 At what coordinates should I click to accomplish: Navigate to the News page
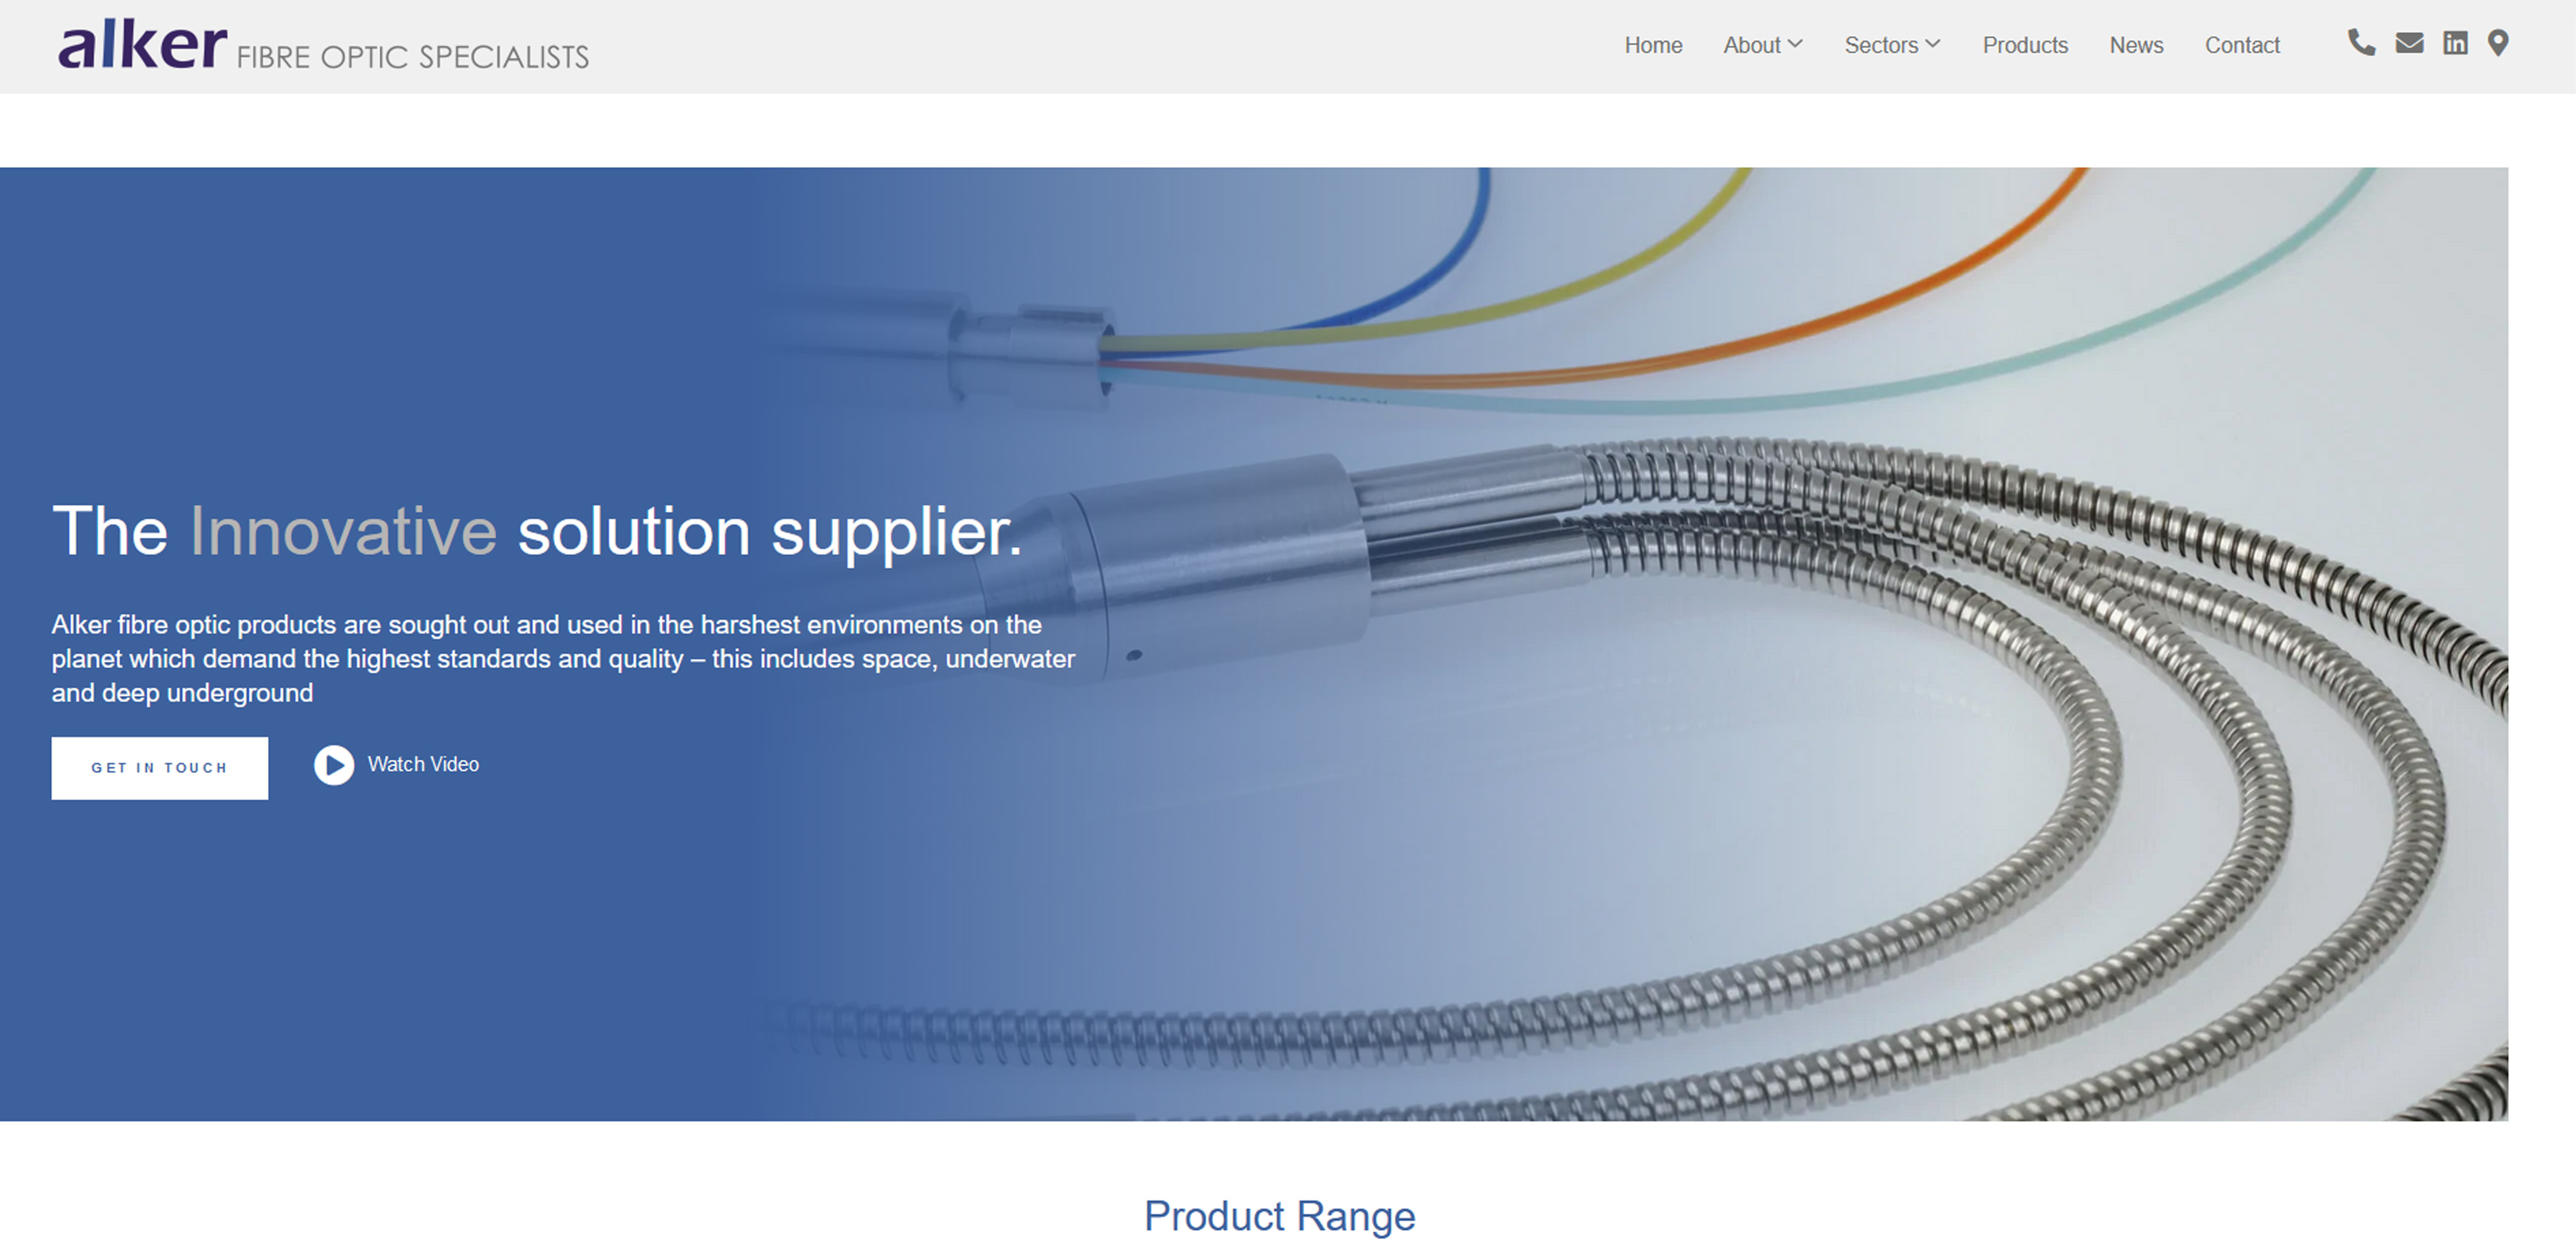point(2136,45)
